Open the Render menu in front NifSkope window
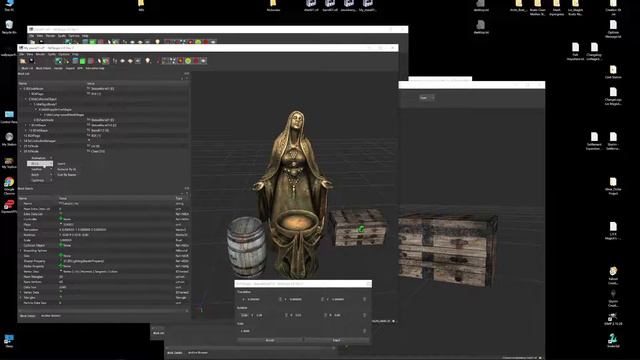The height and width of the screenshot is (360, 640). [x=40, y=54]
